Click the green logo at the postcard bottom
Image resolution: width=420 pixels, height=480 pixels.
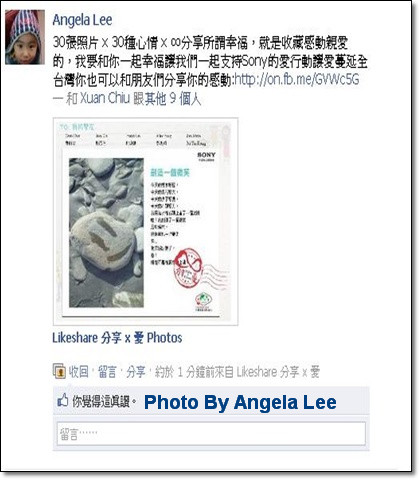click(x=203, y=301)
